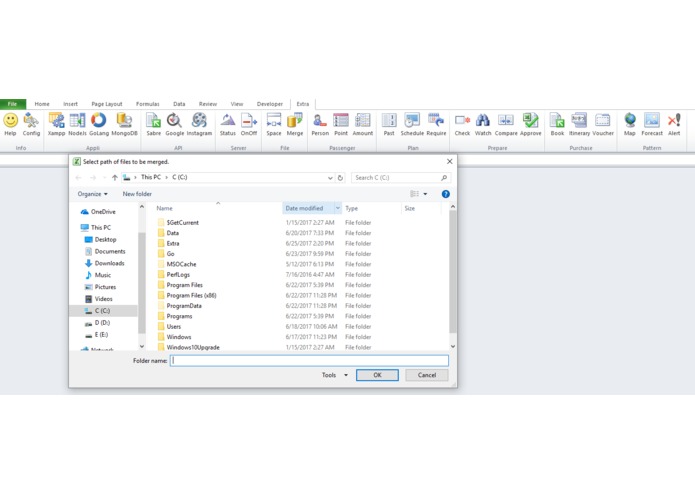Screen dimensions: 695x494
Task: Click the Cancel button
Action: tap(427, 375)
